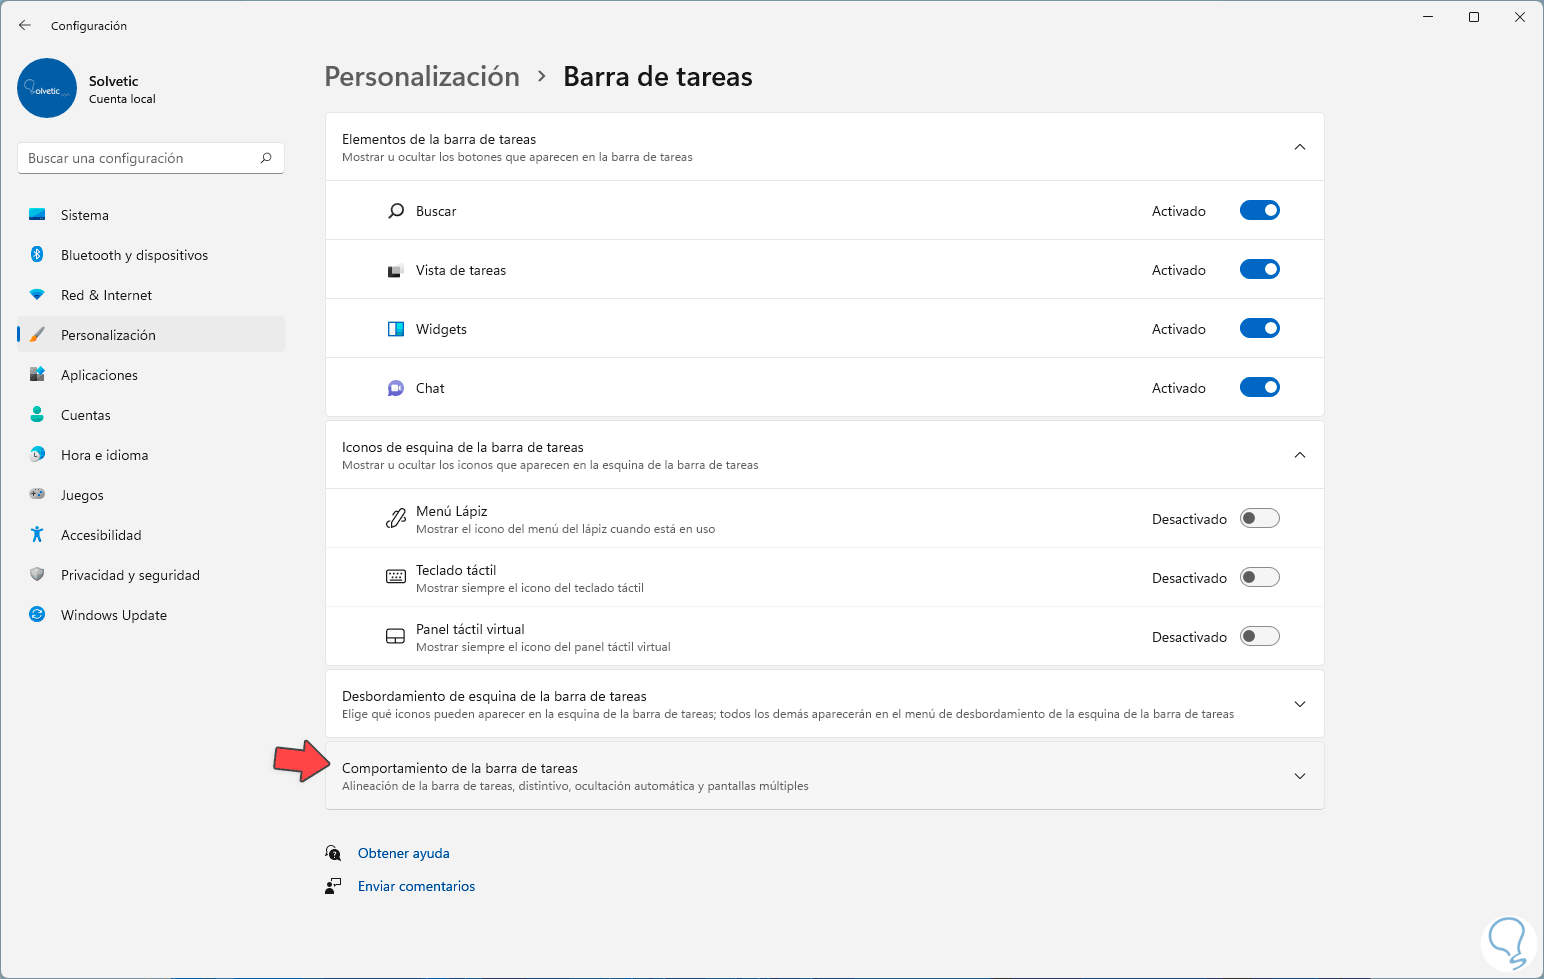Open the Sistema settings category

click(x=85, y=215)
